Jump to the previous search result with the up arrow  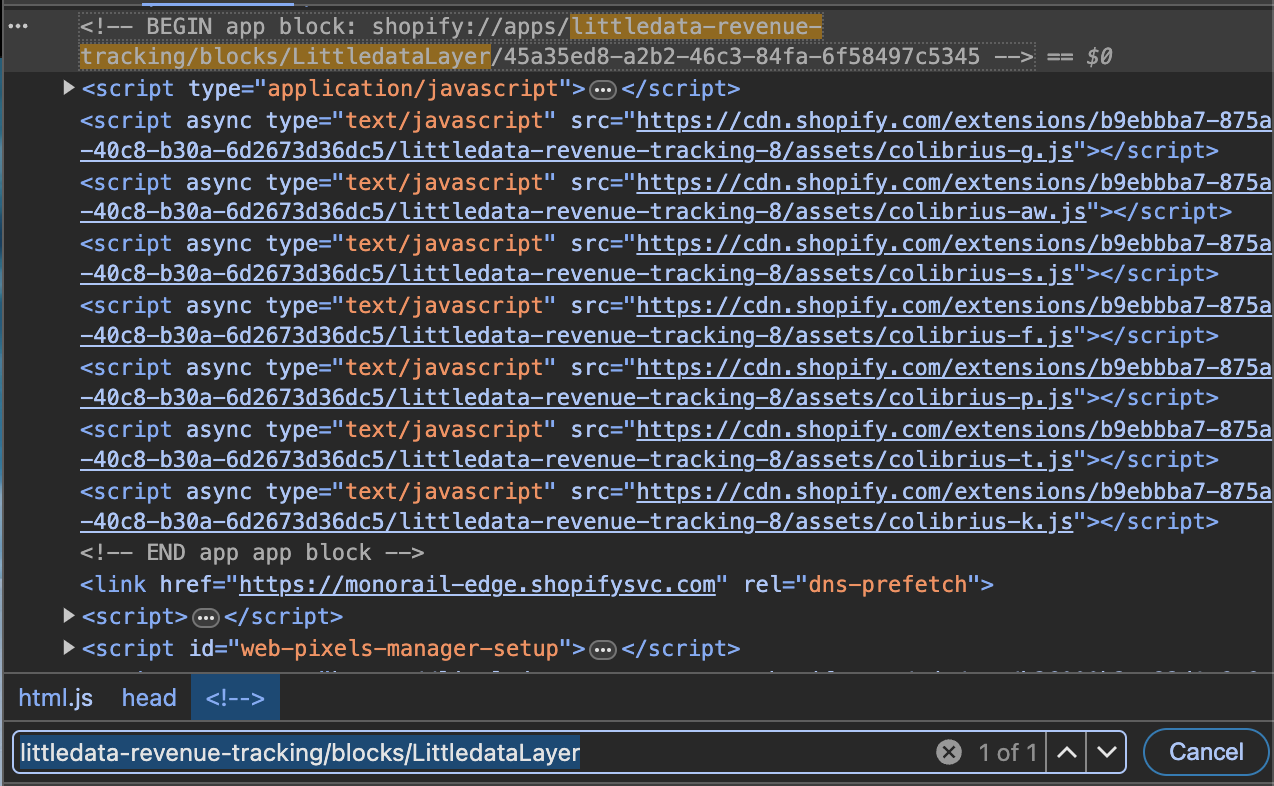tap(1067, 752)
